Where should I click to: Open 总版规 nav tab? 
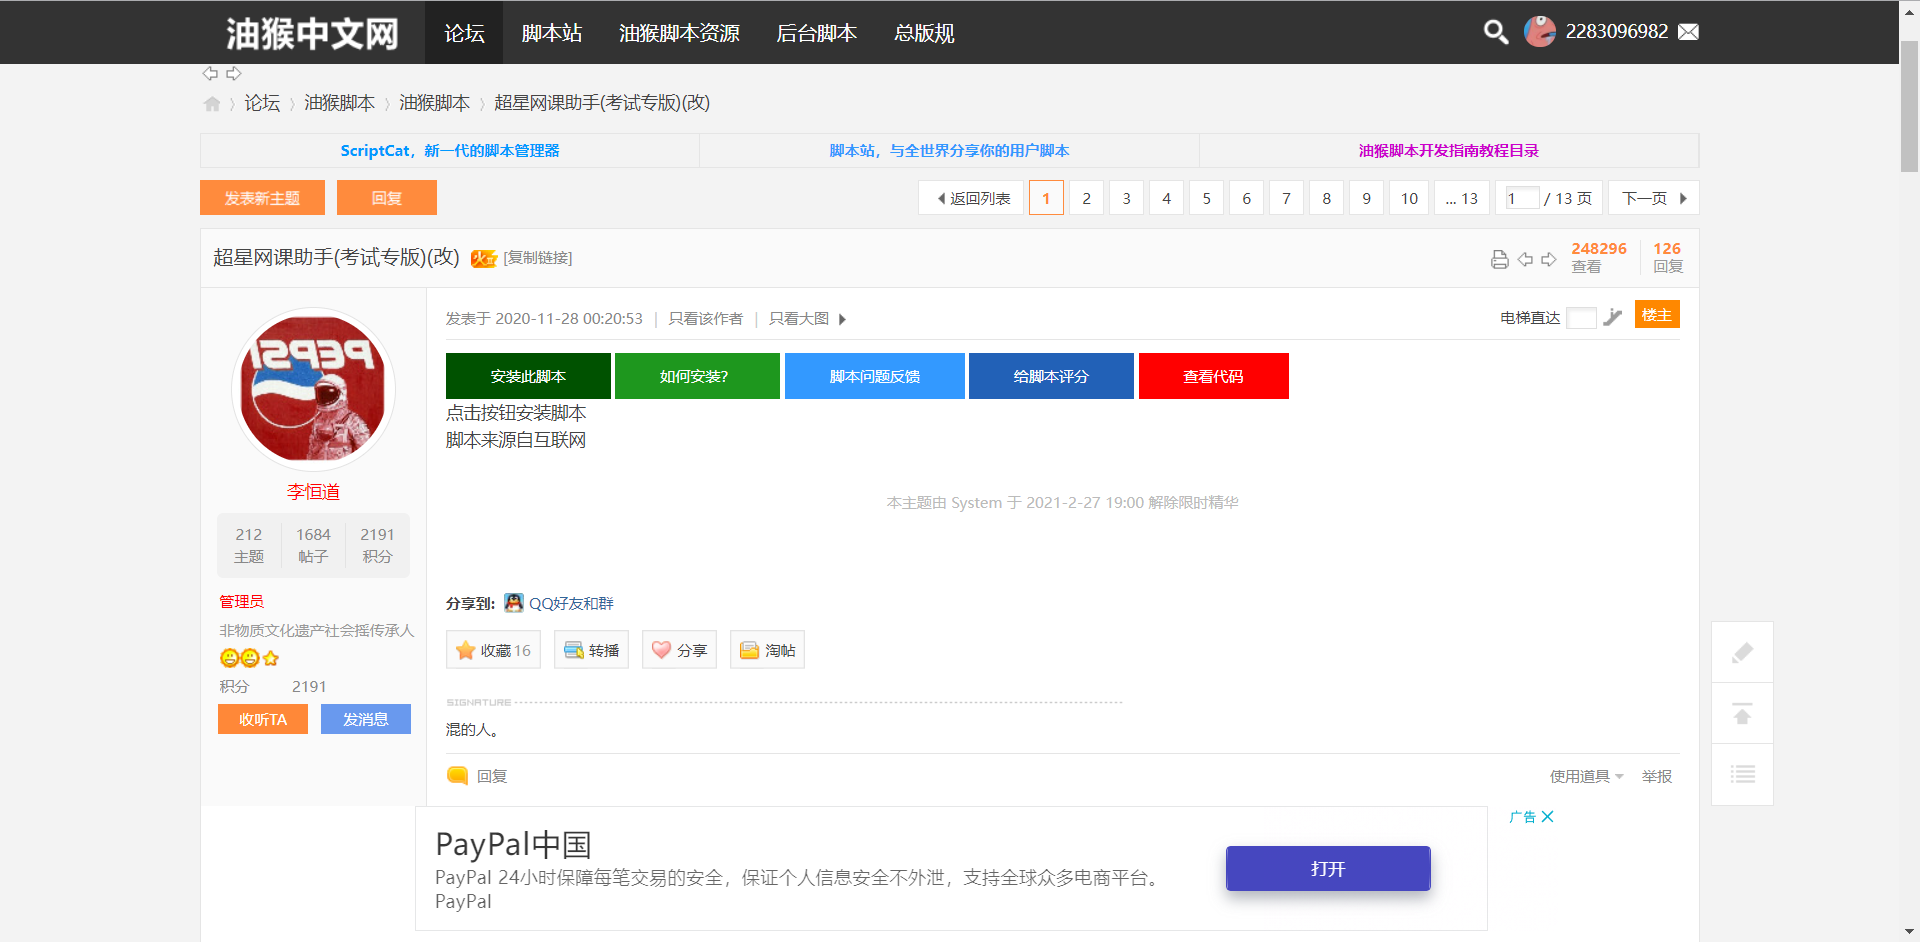[924, 33]
